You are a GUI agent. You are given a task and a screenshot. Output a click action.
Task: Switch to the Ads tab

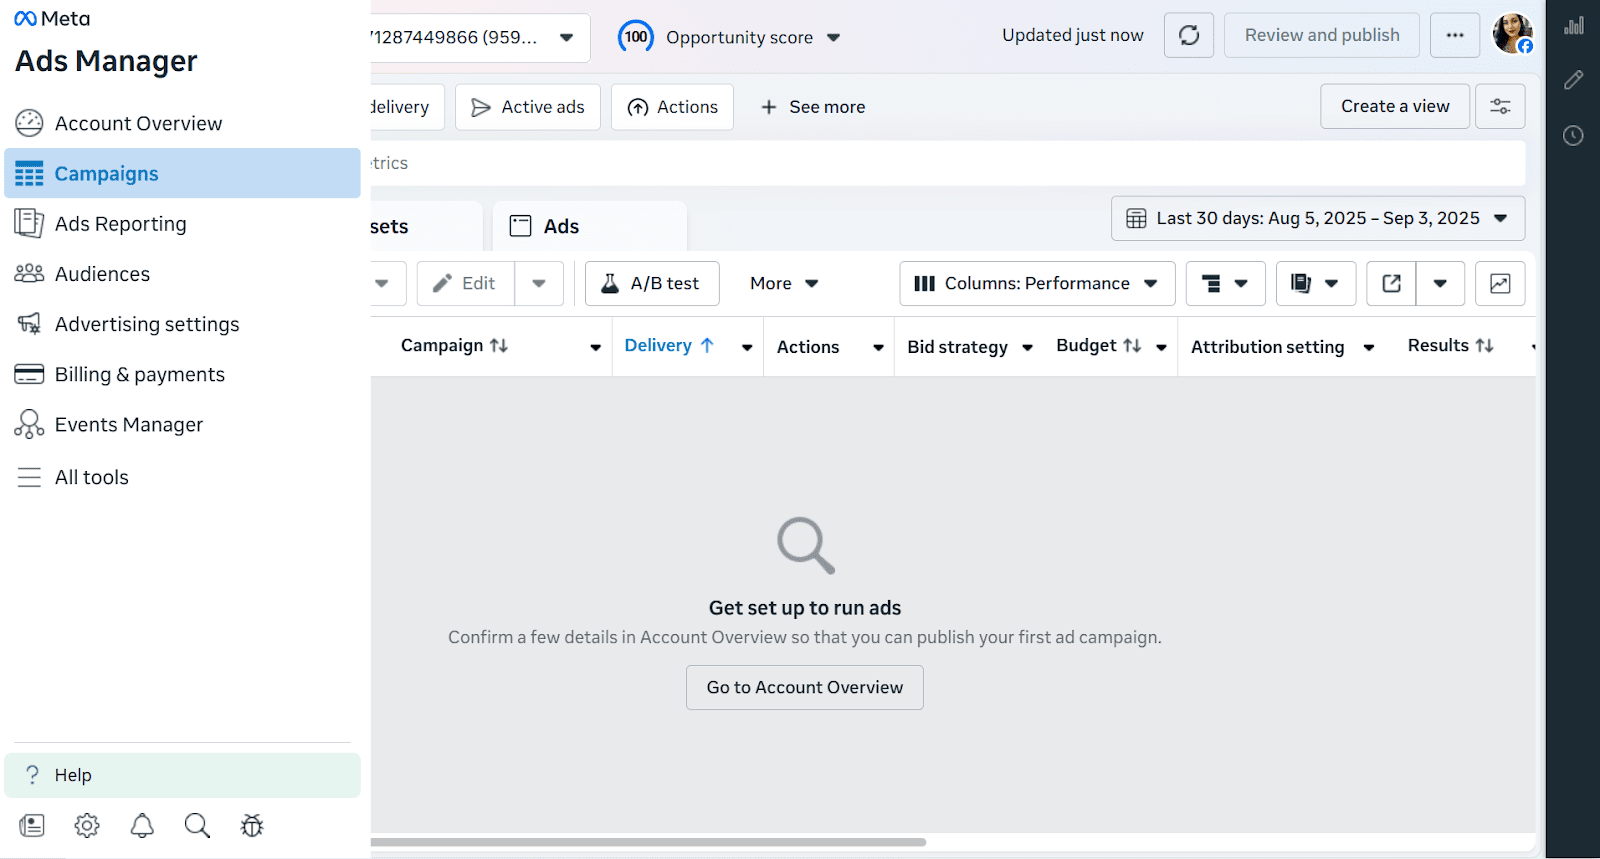[560, 227]
